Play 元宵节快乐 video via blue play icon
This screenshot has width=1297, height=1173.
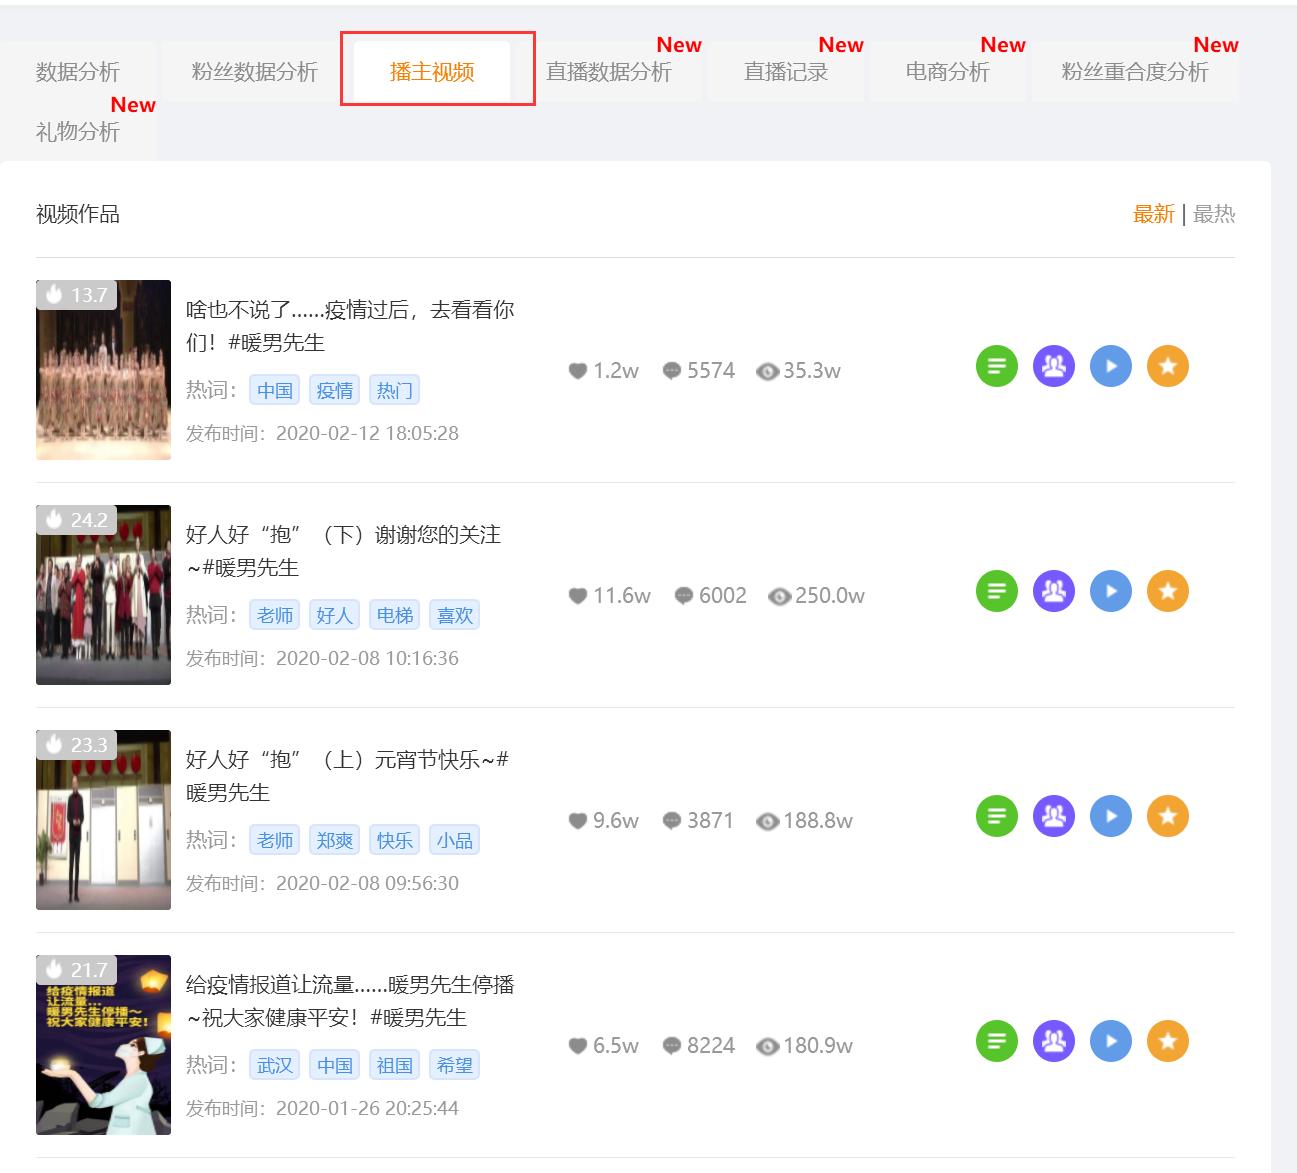(x=1111, y=816)
